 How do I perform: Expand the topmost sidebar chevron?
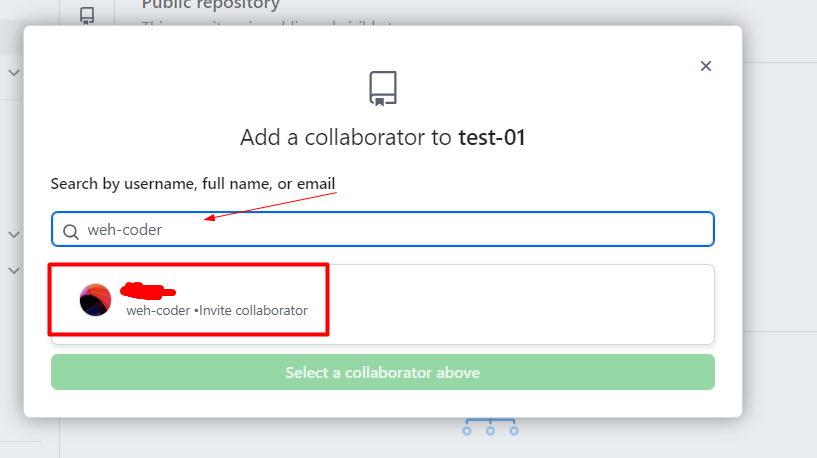point(14,72)
